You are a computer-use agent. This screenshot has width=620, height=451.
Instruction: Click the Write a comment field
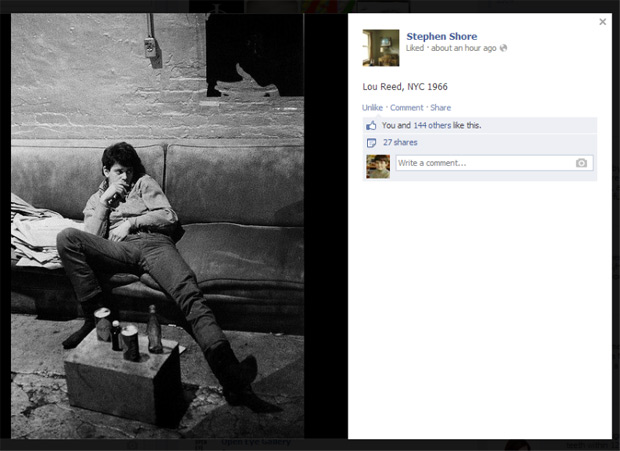(494, 163)
